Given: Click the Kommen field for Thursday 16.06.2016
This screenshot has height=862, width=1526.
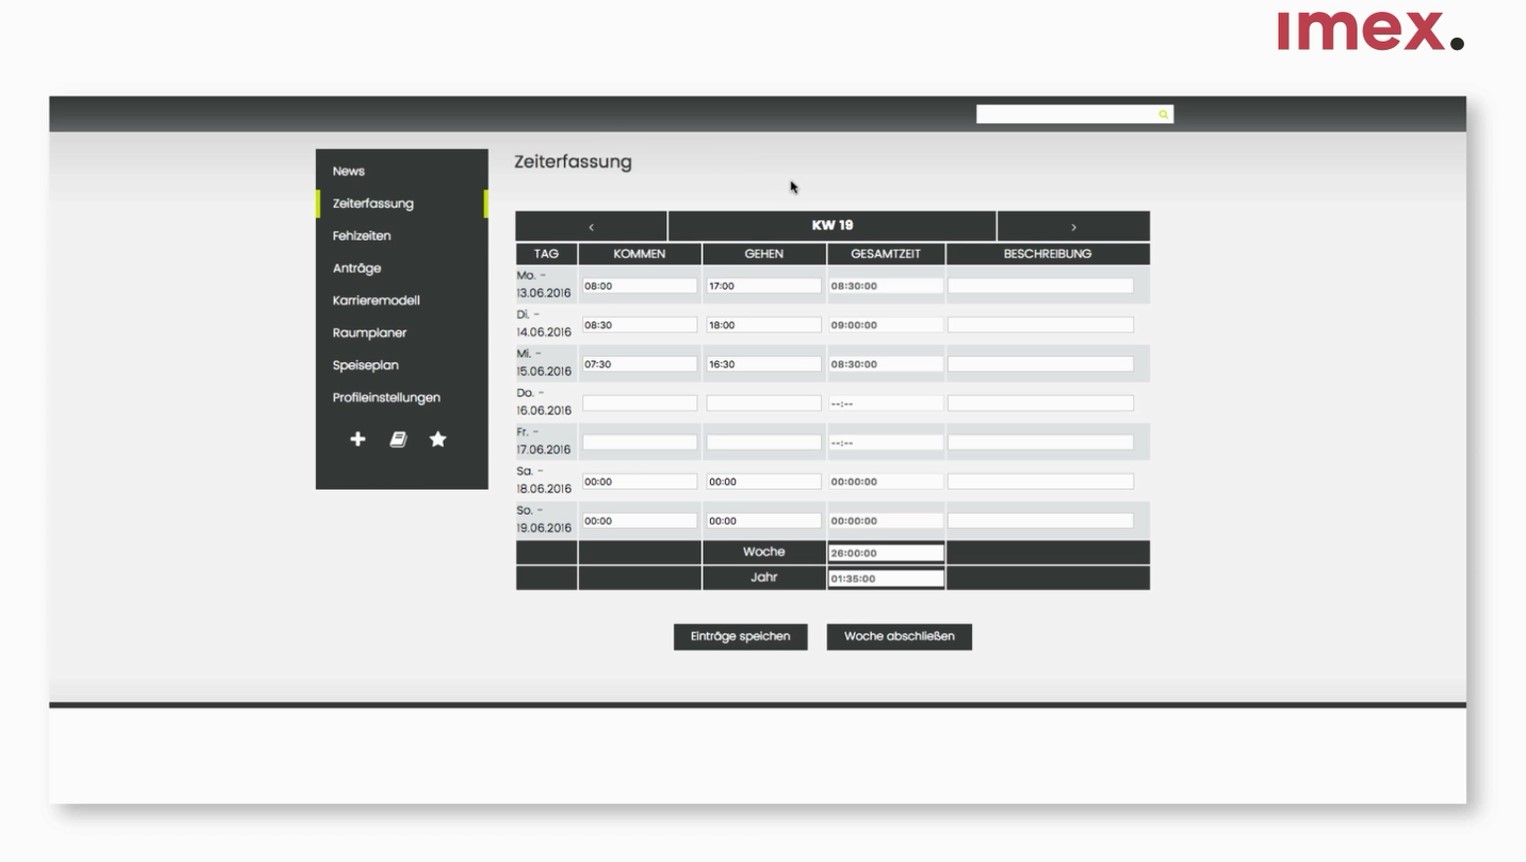Looking at the screenshot, I should (639, 403).
